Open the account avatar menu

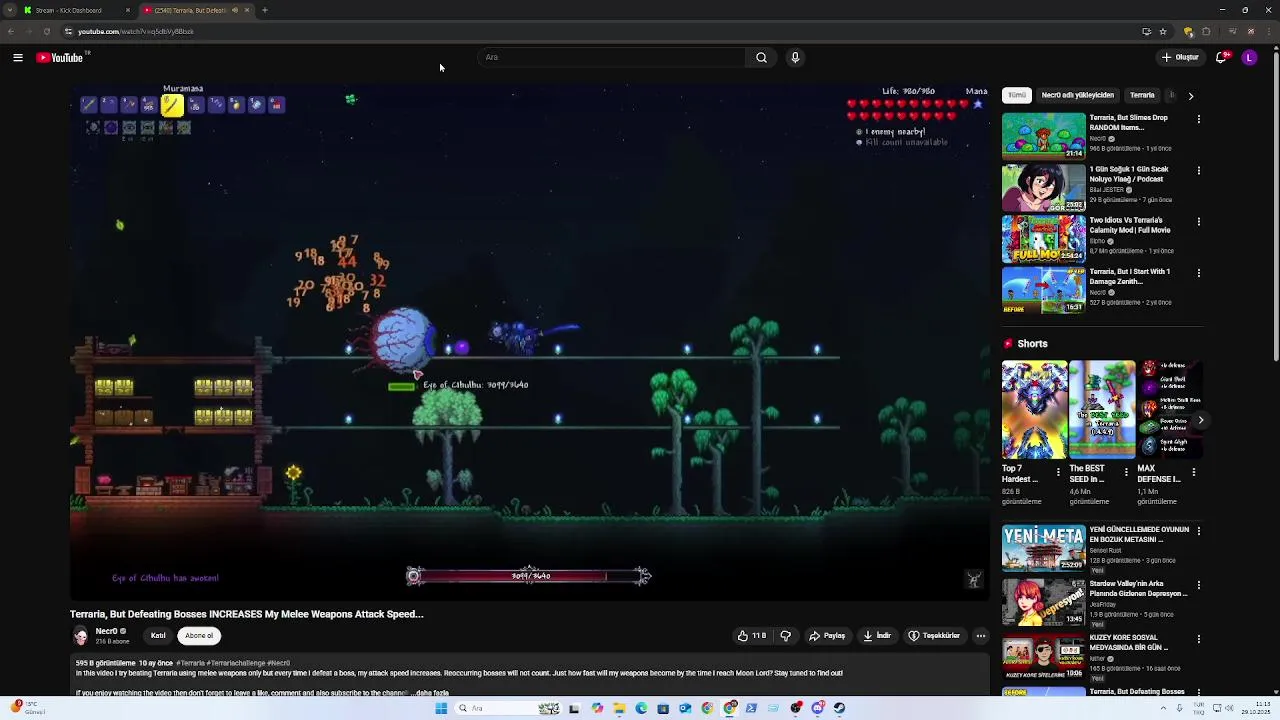point(1249,57)
